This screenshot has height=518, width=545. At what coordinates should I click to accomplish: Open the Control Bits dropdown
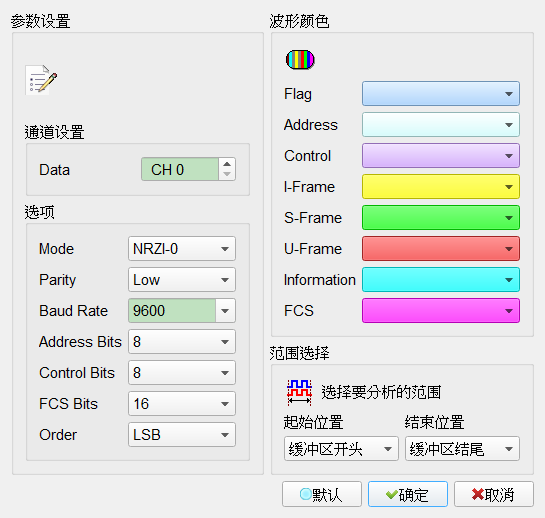182,372
